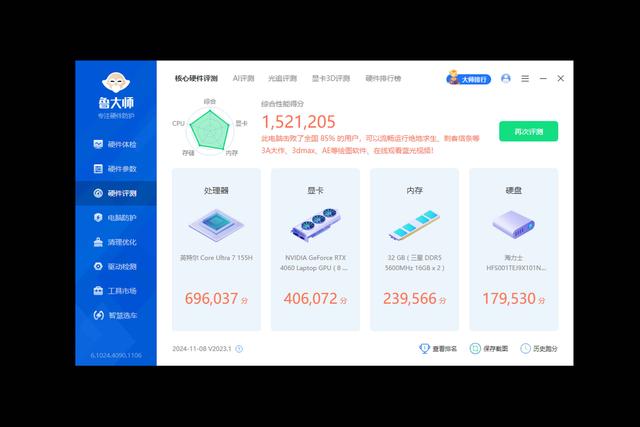Click the overall score 1,521,205
The image size is (640, 427).
coord(298,122)
